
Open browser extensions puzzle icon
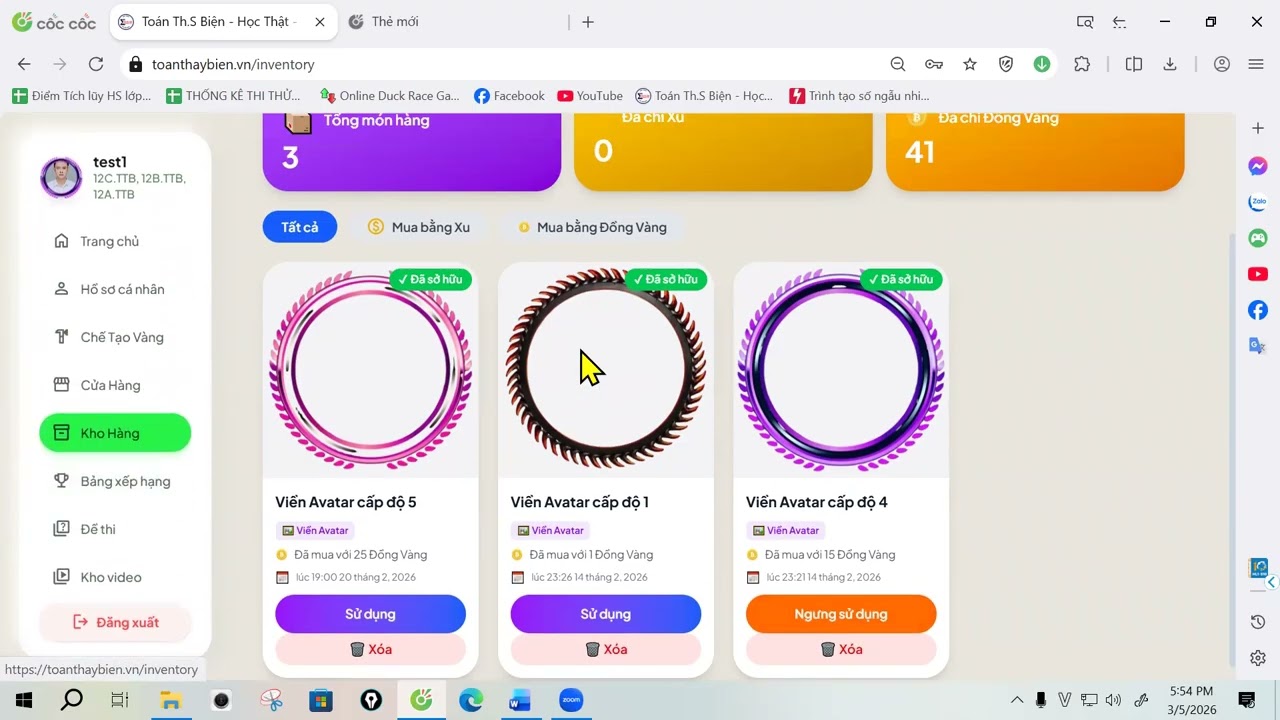click(1082, 64)
